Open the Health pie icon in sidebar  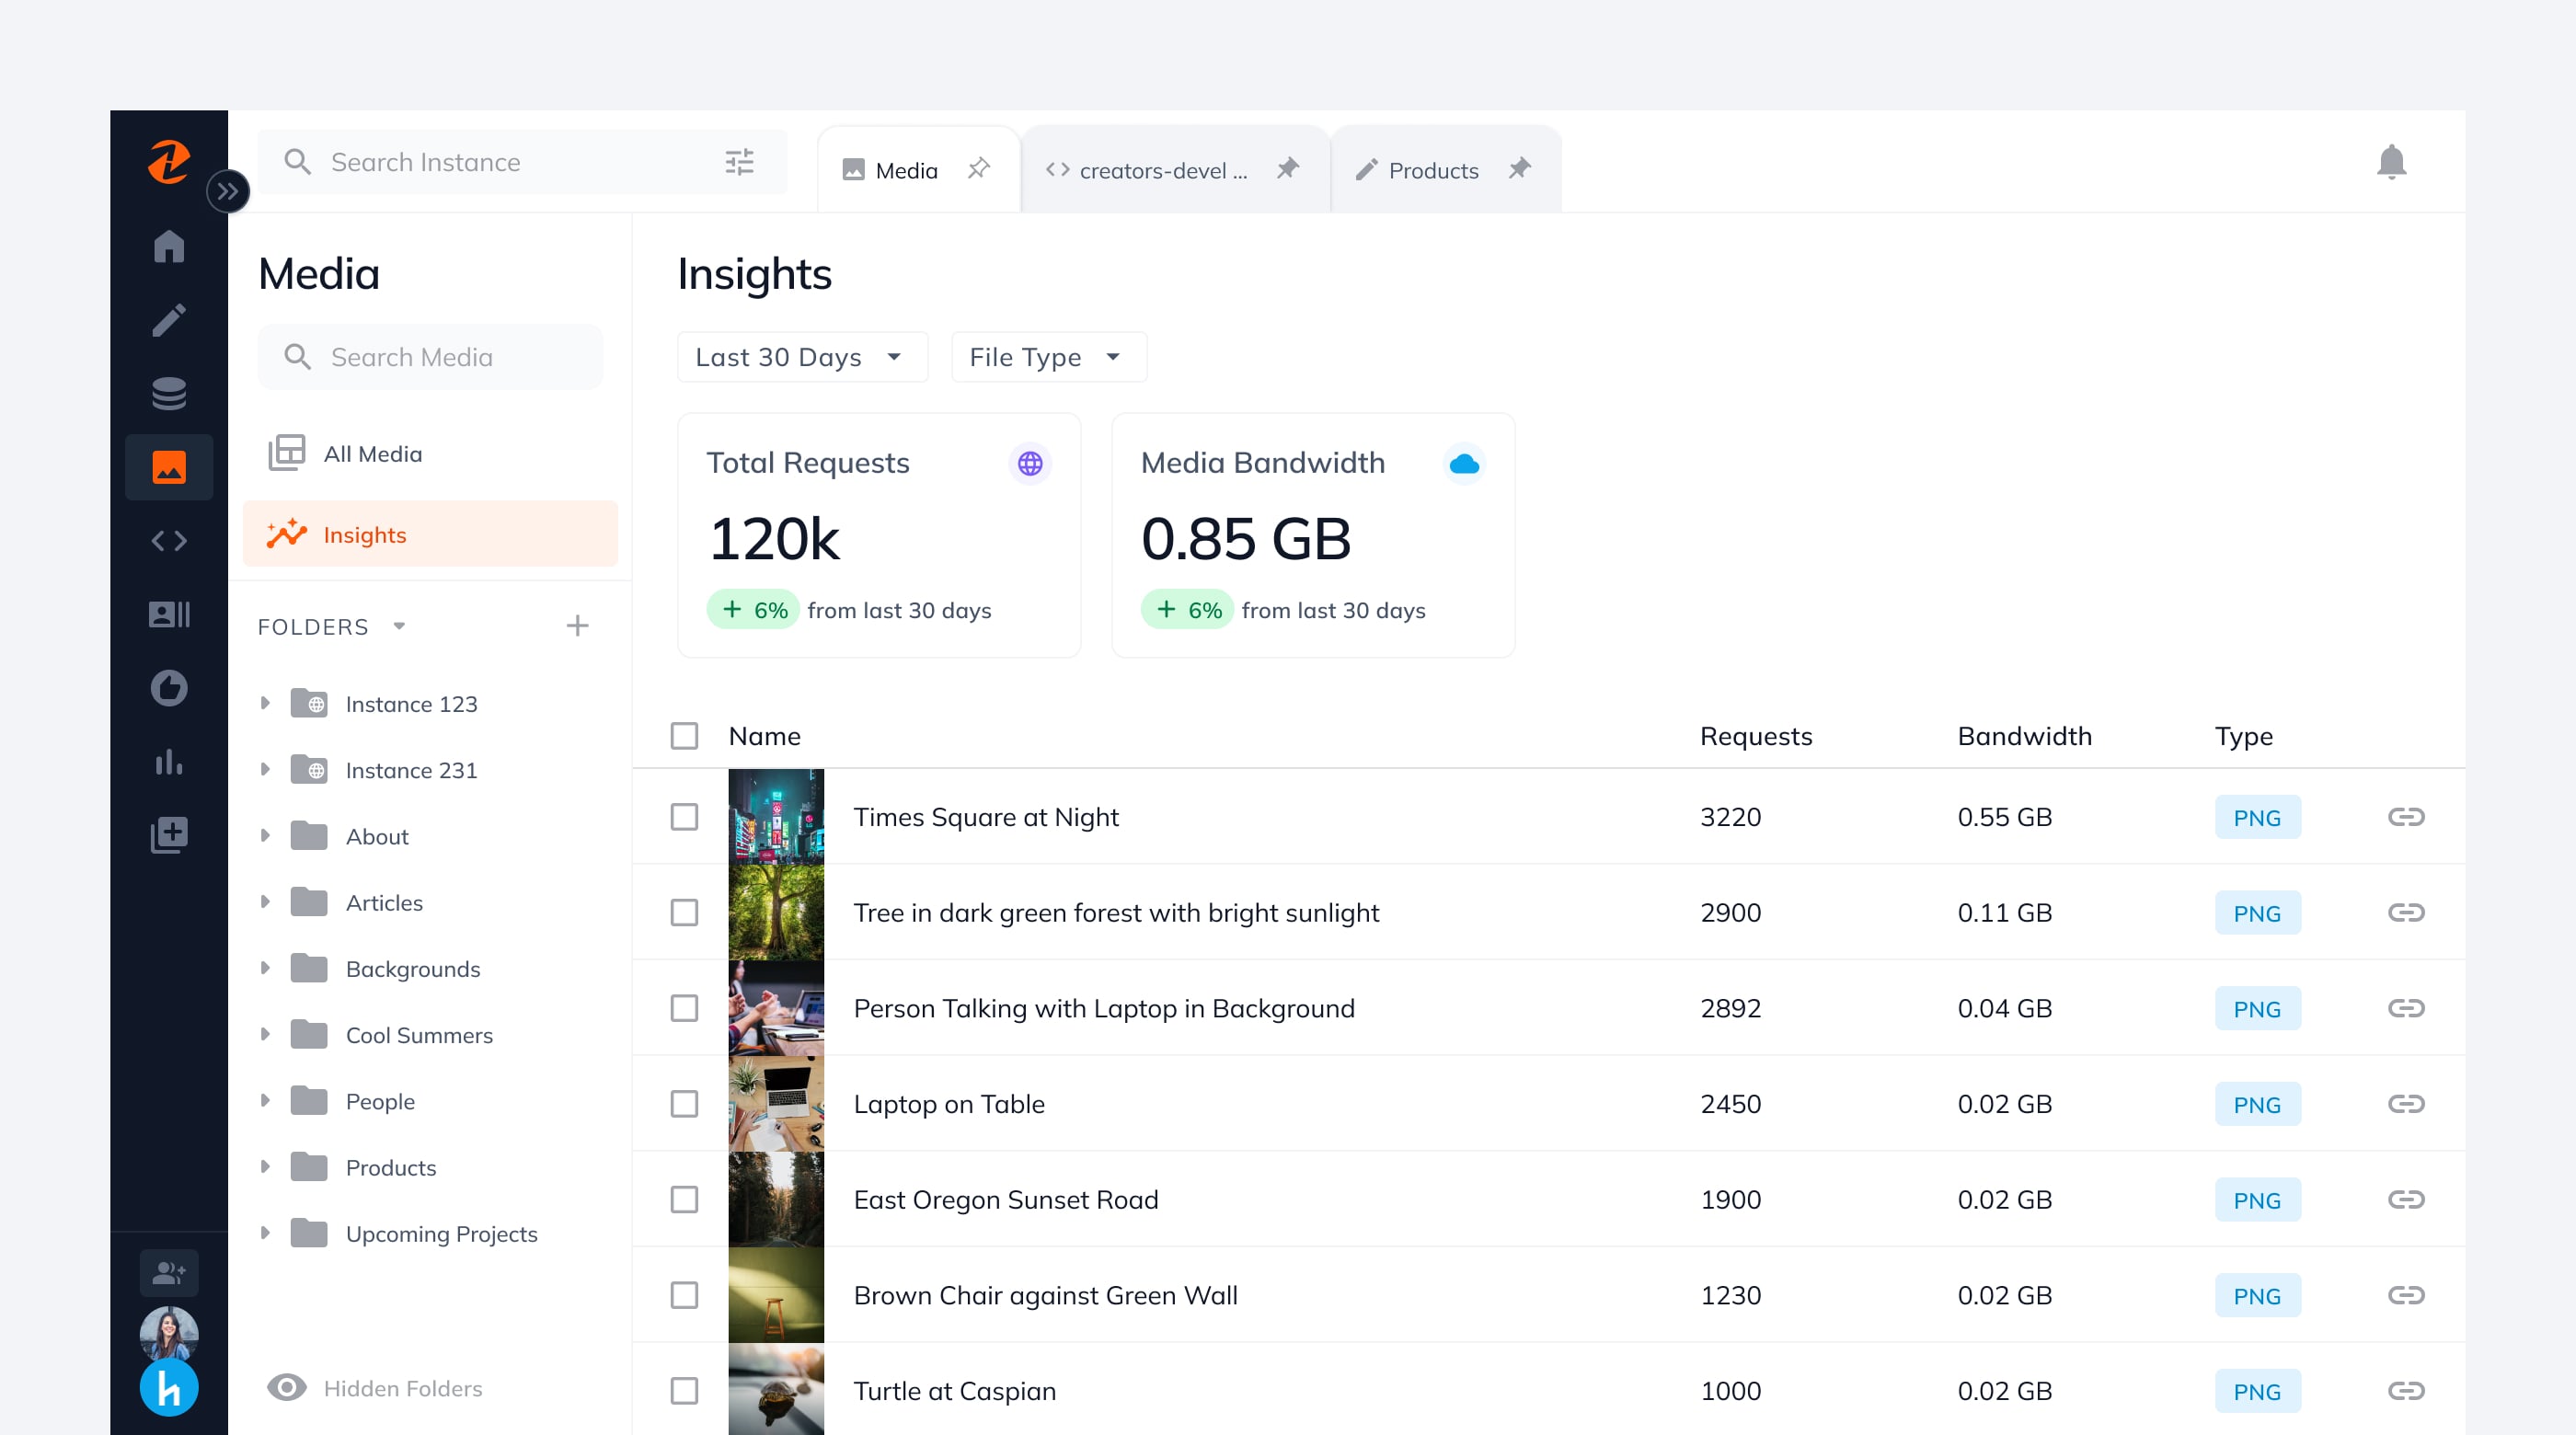point(169,688)
